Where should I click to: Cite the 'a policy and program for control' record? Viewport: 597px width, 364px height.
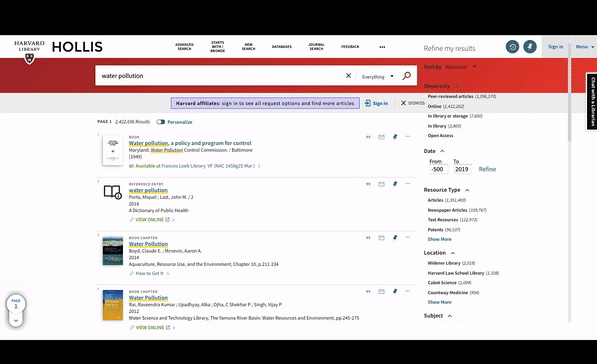[368, 137]
